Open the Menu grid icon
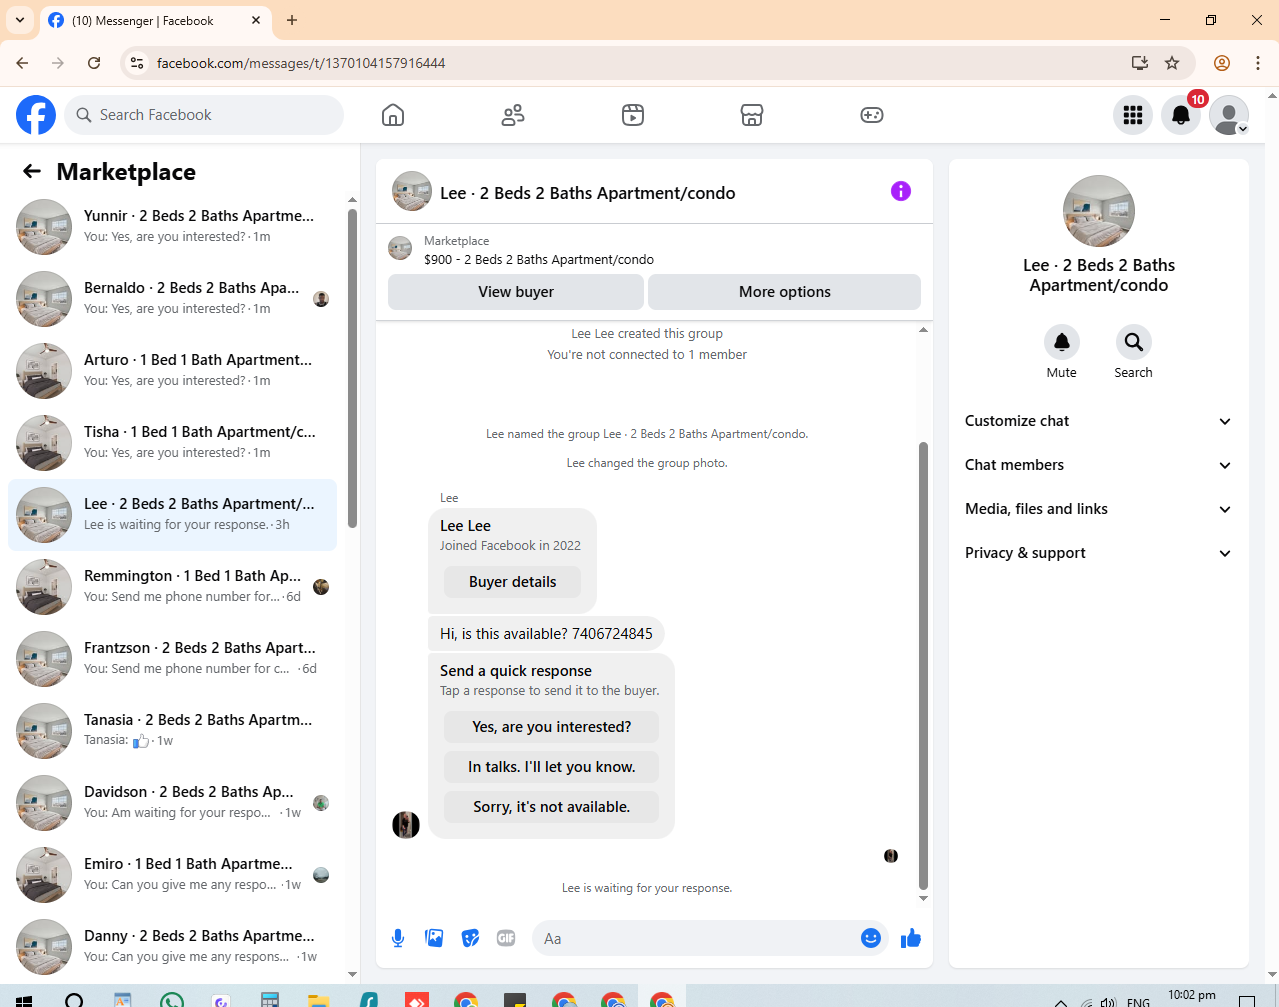Image resolution: width=1279 pixels, height=1007 pixels. coord(1133,115)
